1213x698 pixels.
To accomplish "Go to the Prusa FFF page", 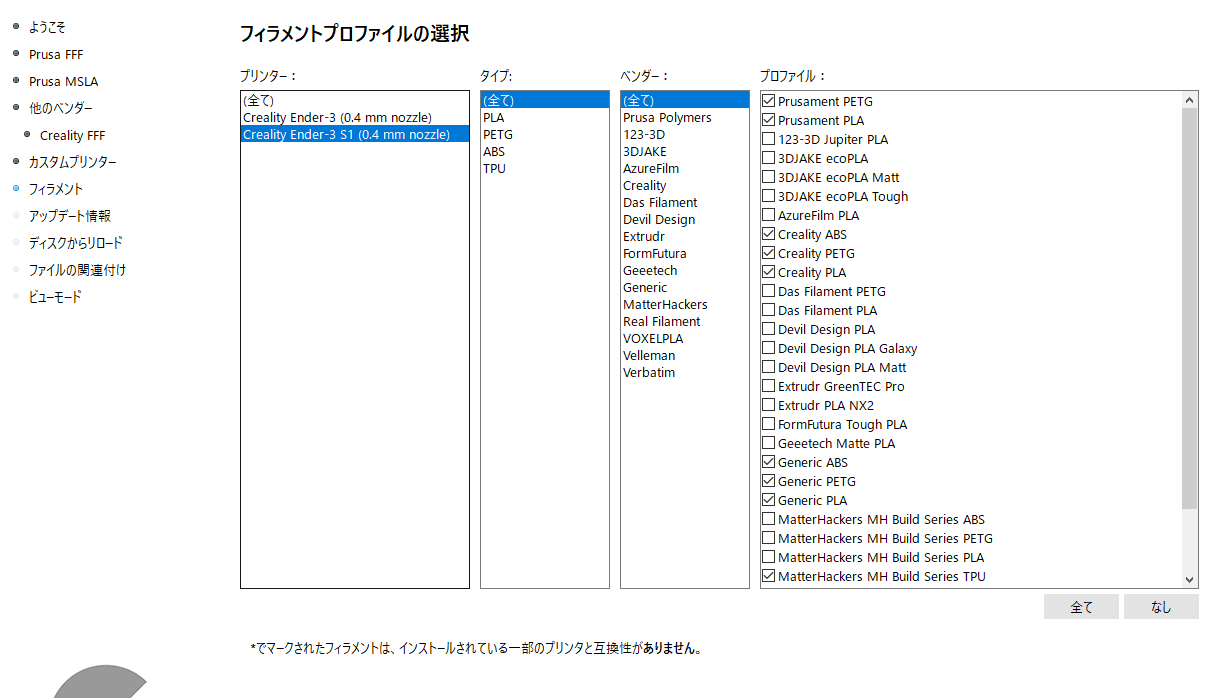I will coord(56,54).
